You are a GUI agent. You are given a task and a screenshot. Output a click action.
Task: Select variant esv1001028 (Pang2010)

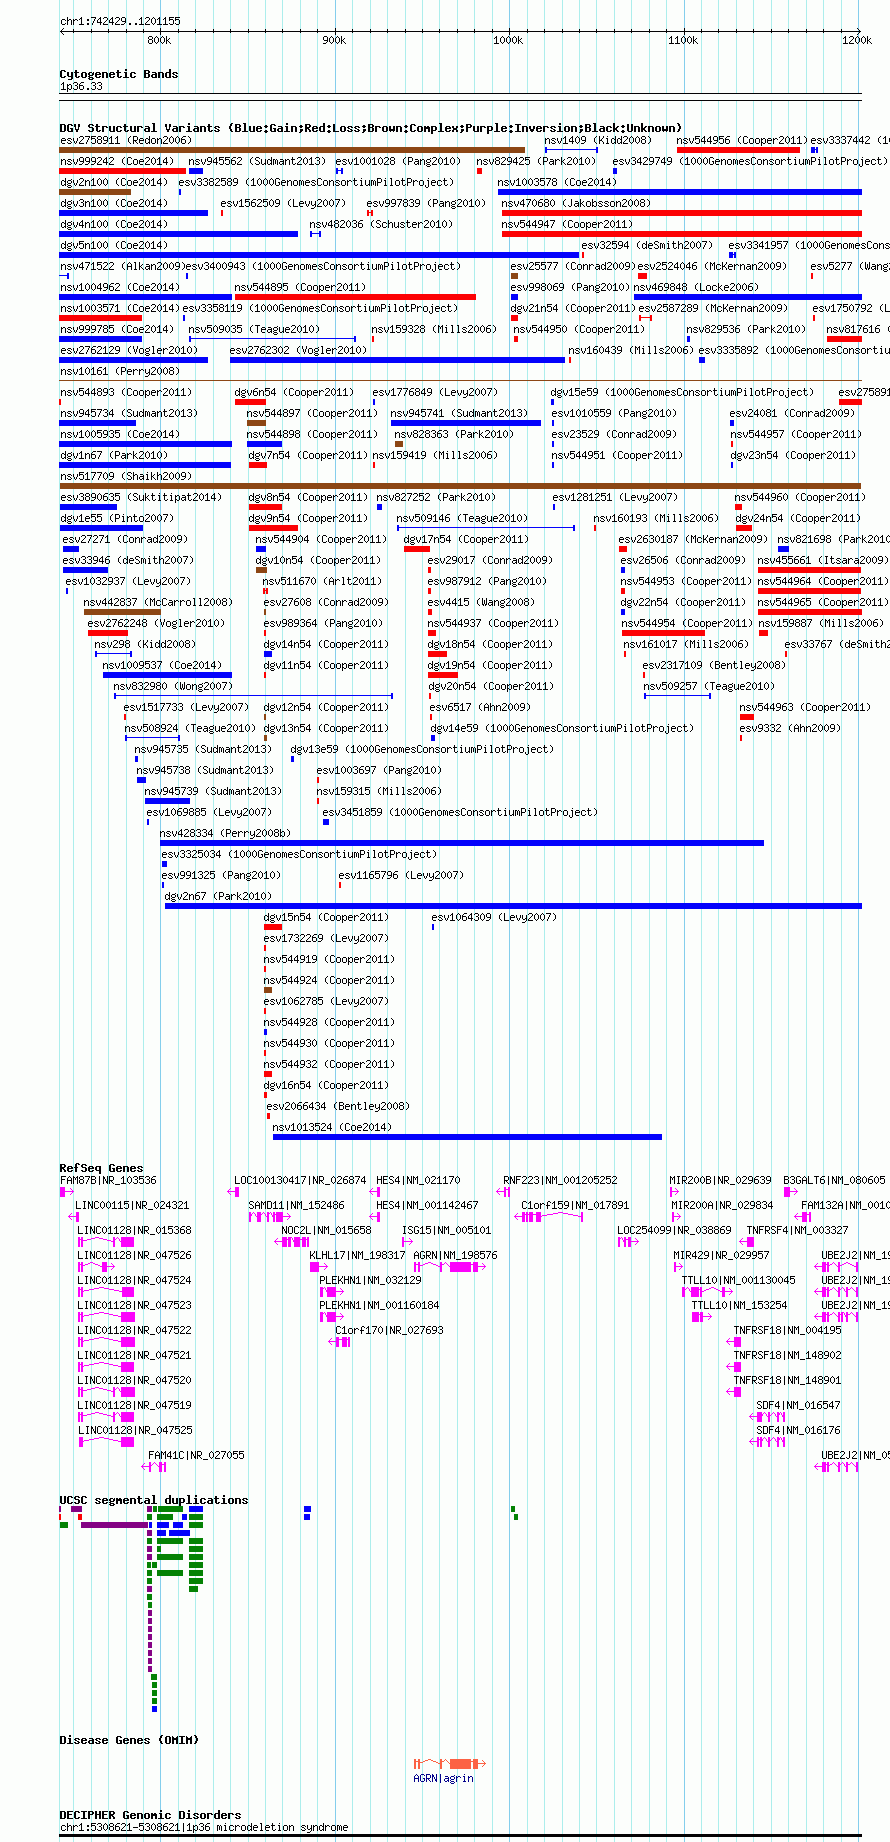[398, 161]
